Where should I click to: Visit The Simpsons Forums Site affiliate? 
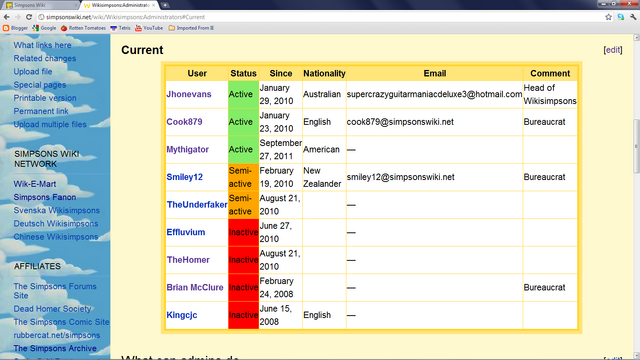click(x=55, y=291)
